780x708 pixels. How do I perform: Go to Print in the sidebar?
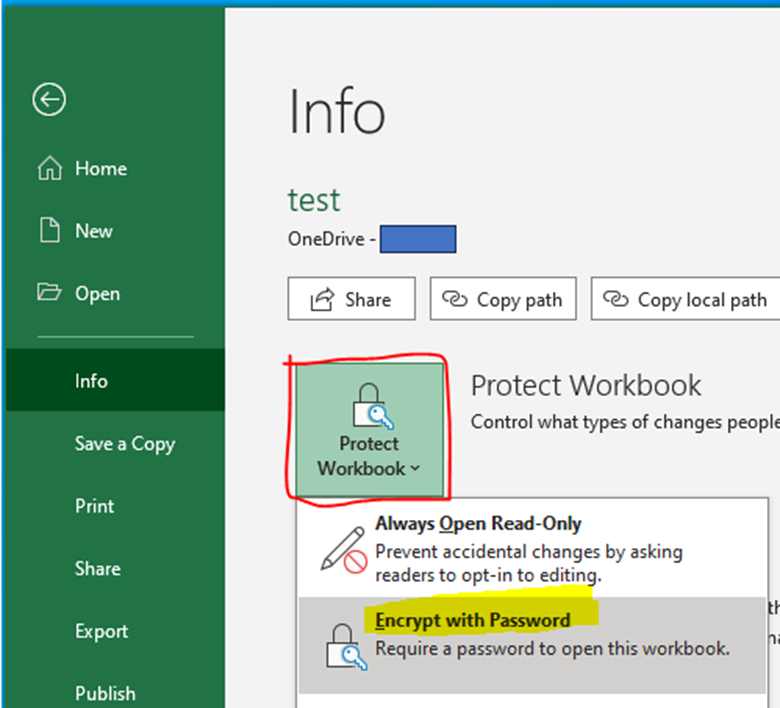(x=115, y=506)
